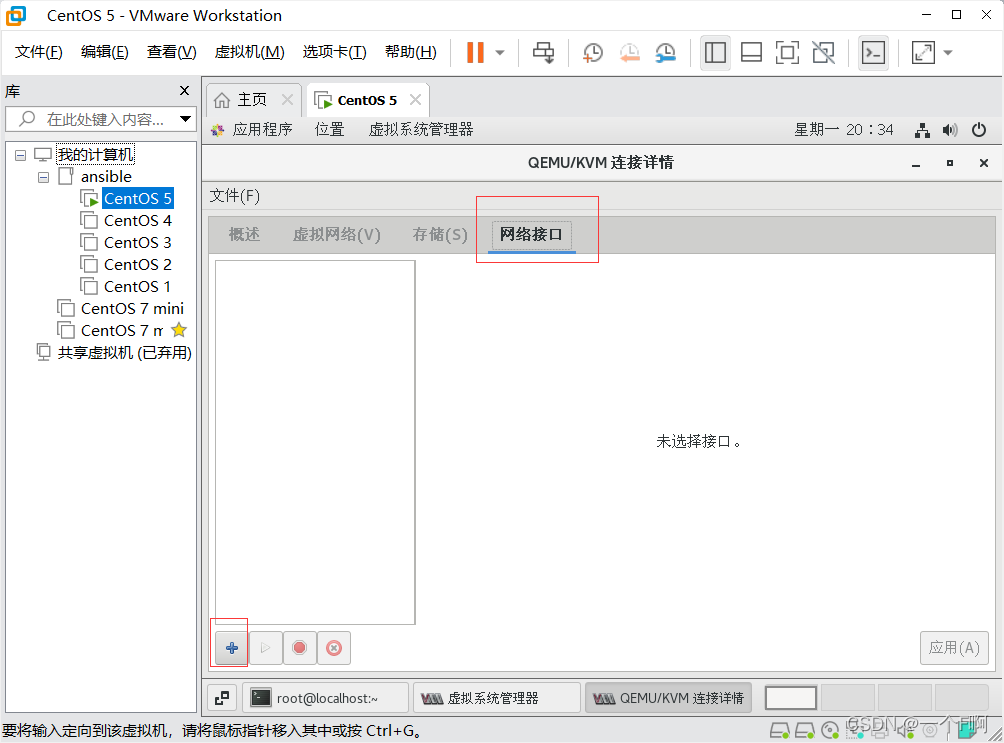
Task: Select CentOS 2 in the library tree
Action: click(138, 265)
